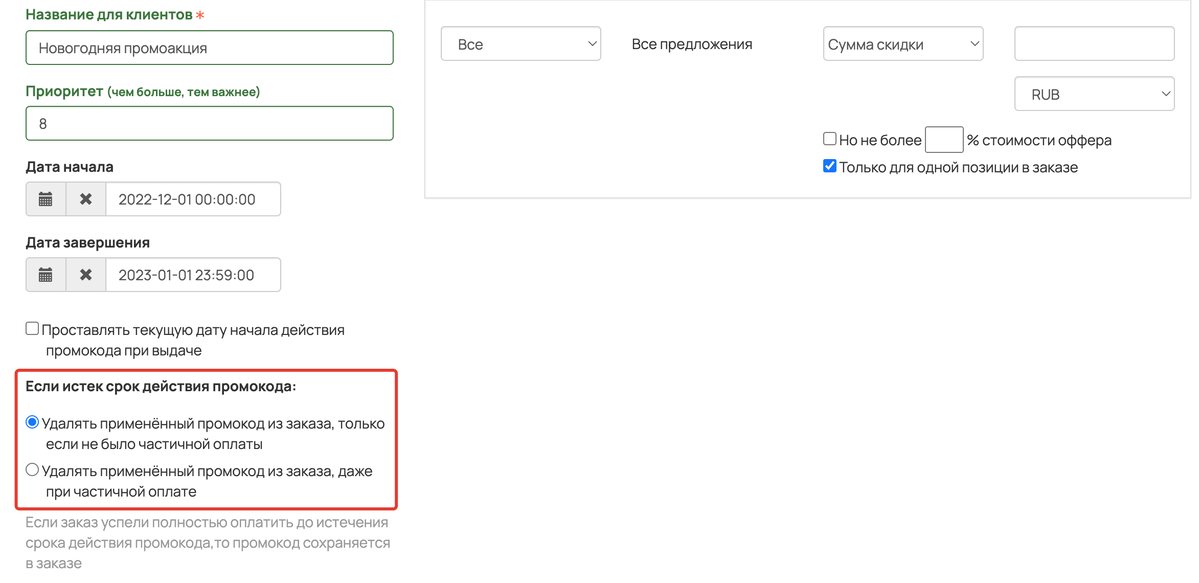
Task: Open calendar picker for Дата начала
Action: pyautogui.click(x=46, y=199)
